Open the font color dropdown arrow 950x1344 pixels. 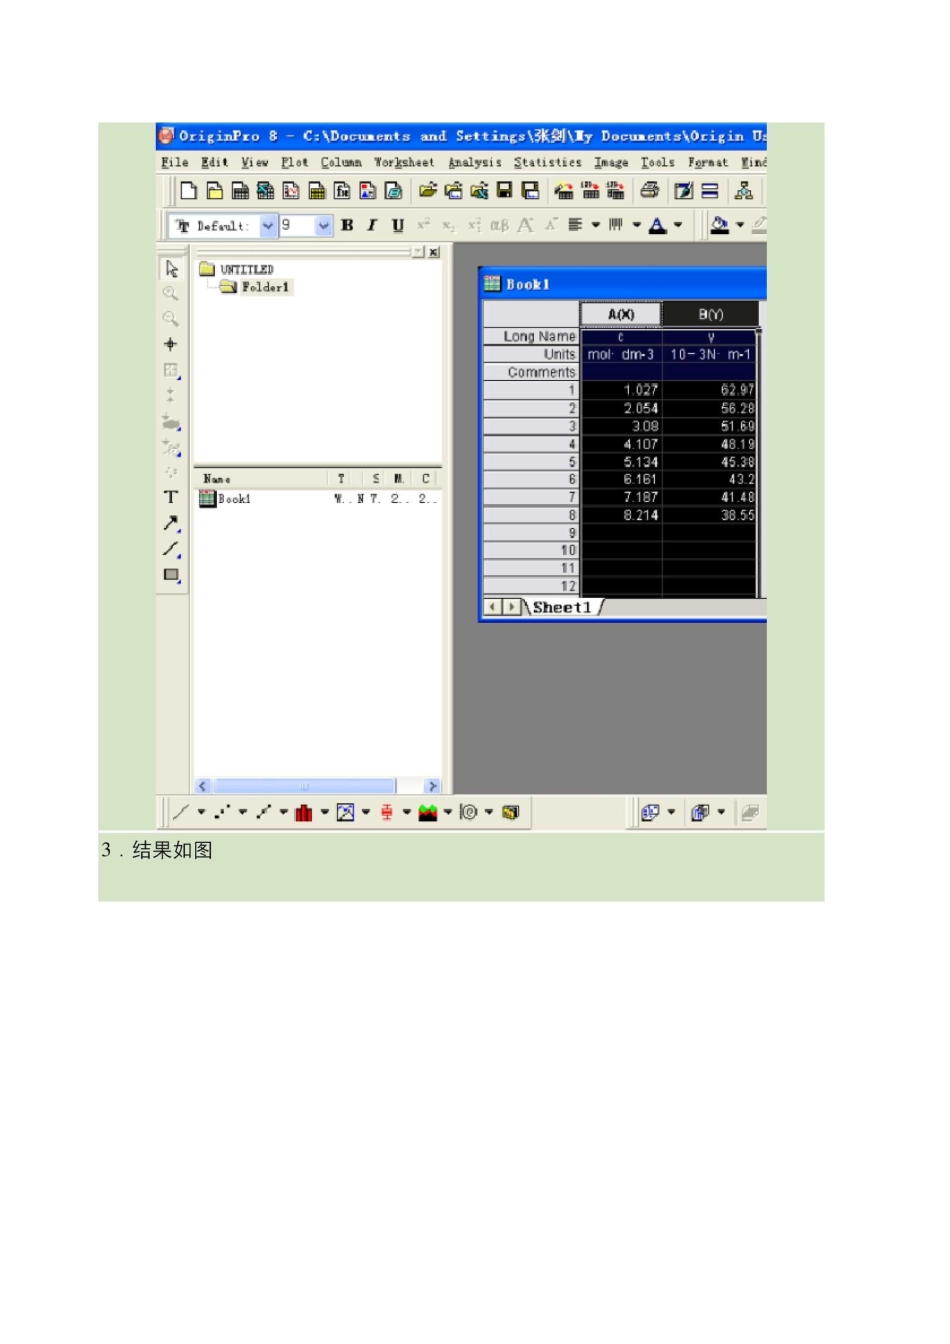pyautogui.click(x=678, y=225)
